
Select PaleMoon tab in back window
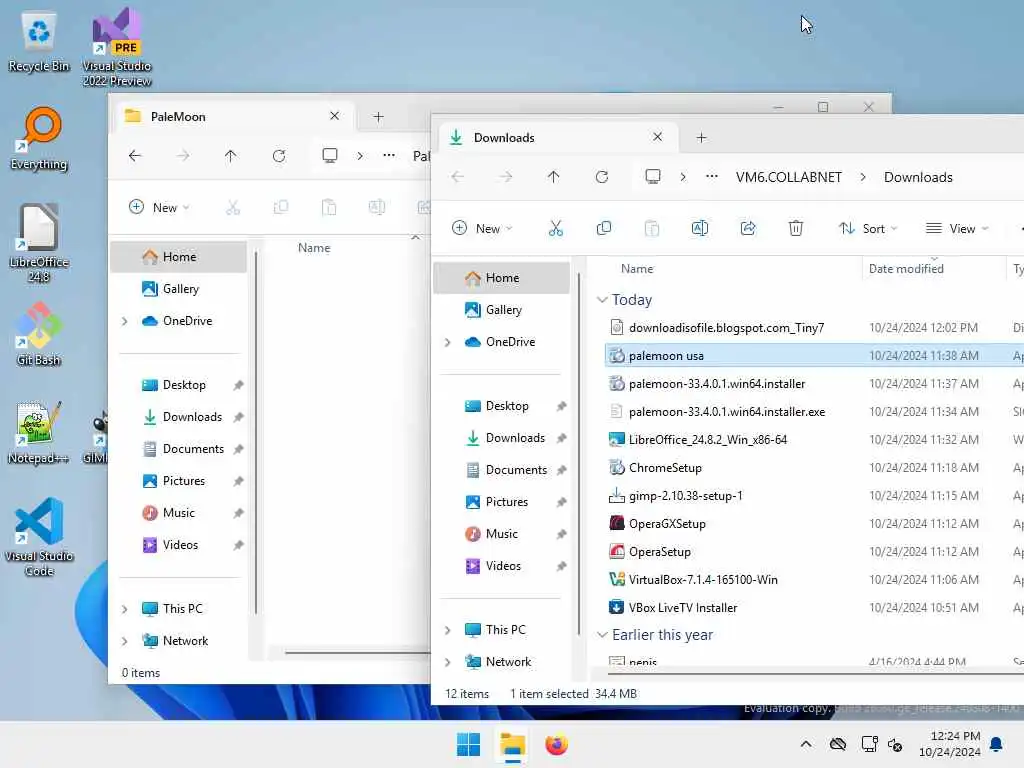(x=236, y=116)
